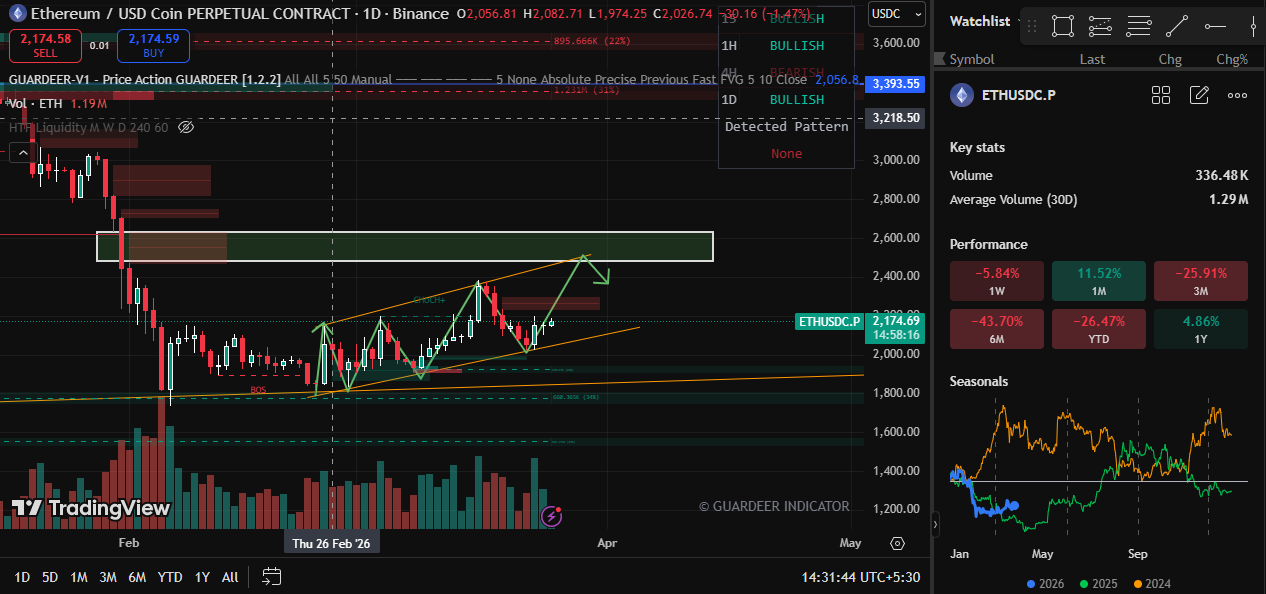Click the purple lightning icon on the chart
The image size is (1266, 594).
[551, 516]
